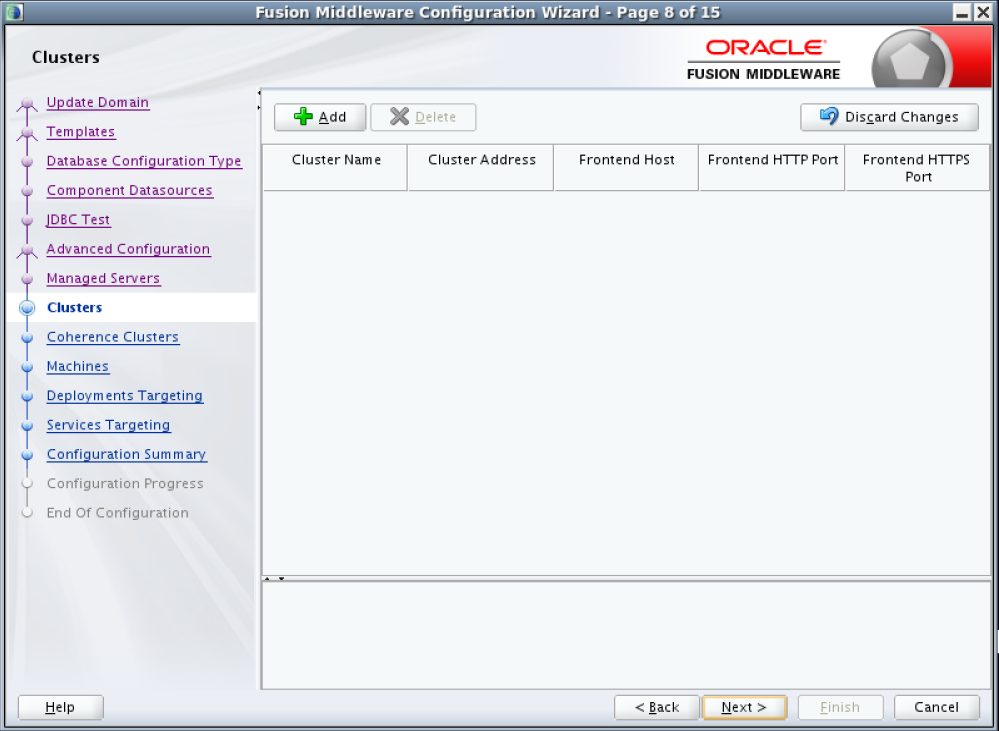Image resolution: width=999 pixels, height=731 pixels.
Task: Collapse message pane with down arrow
Action: tap(281, 579)
